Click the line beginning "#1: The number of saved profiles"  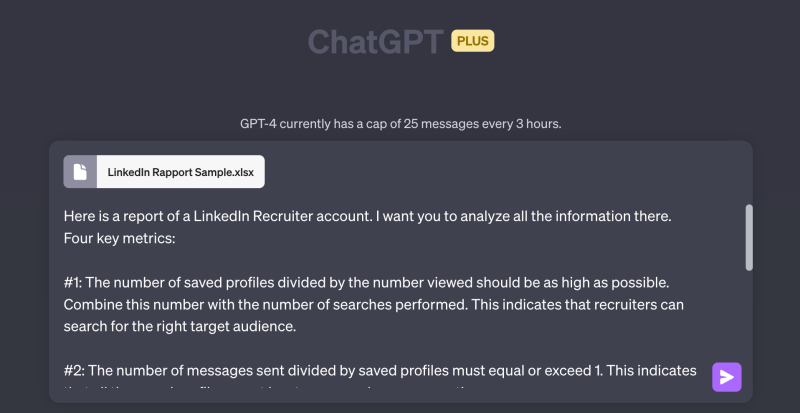click(x=366, y=282)
